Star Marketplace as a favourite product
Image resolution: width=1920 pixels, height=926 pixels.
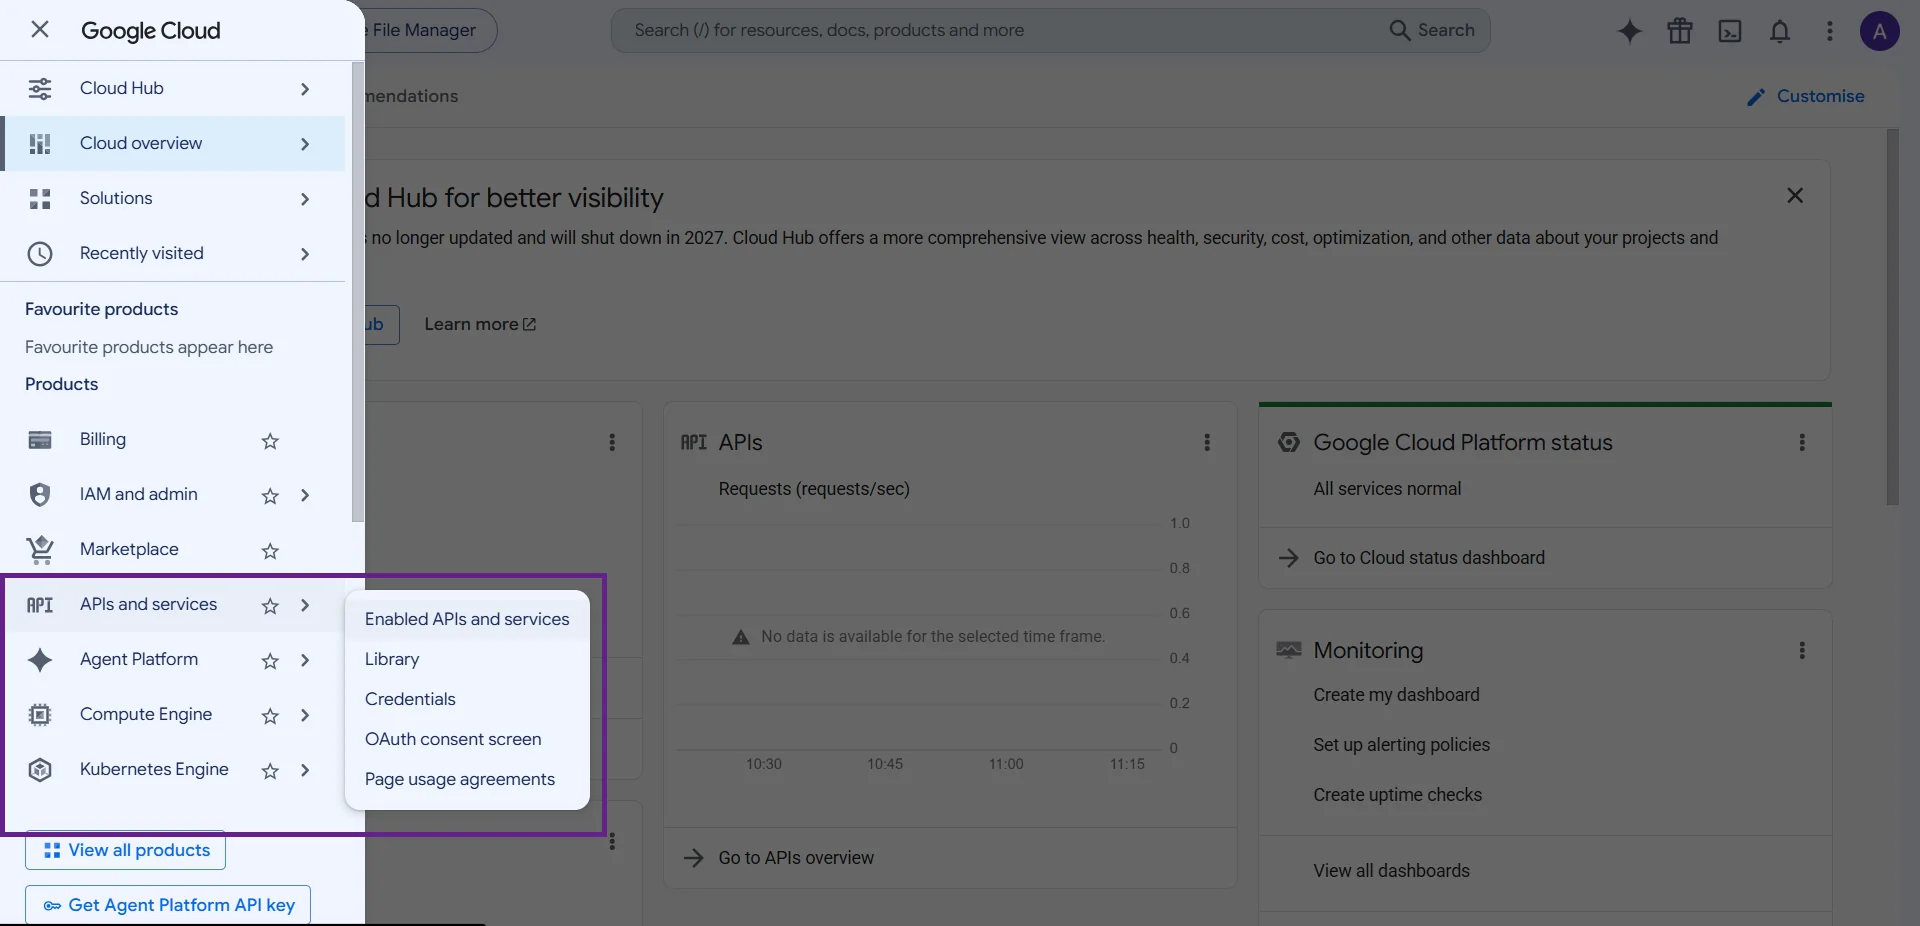(x=270, y=550)
